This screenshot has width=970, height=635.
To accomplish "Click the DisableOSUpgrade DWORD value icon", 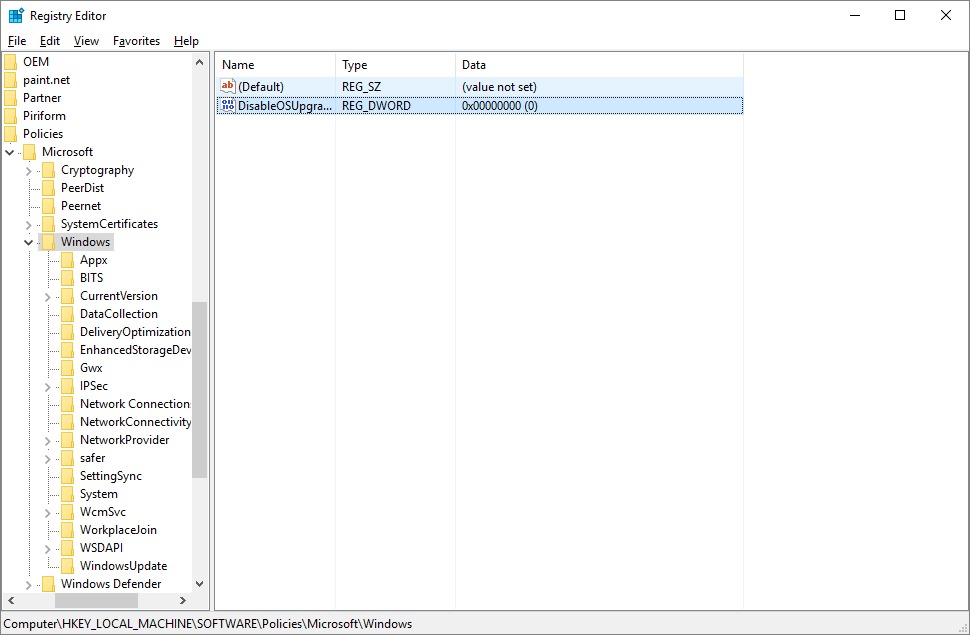I will pyautogui.click(x=227, y=106).
